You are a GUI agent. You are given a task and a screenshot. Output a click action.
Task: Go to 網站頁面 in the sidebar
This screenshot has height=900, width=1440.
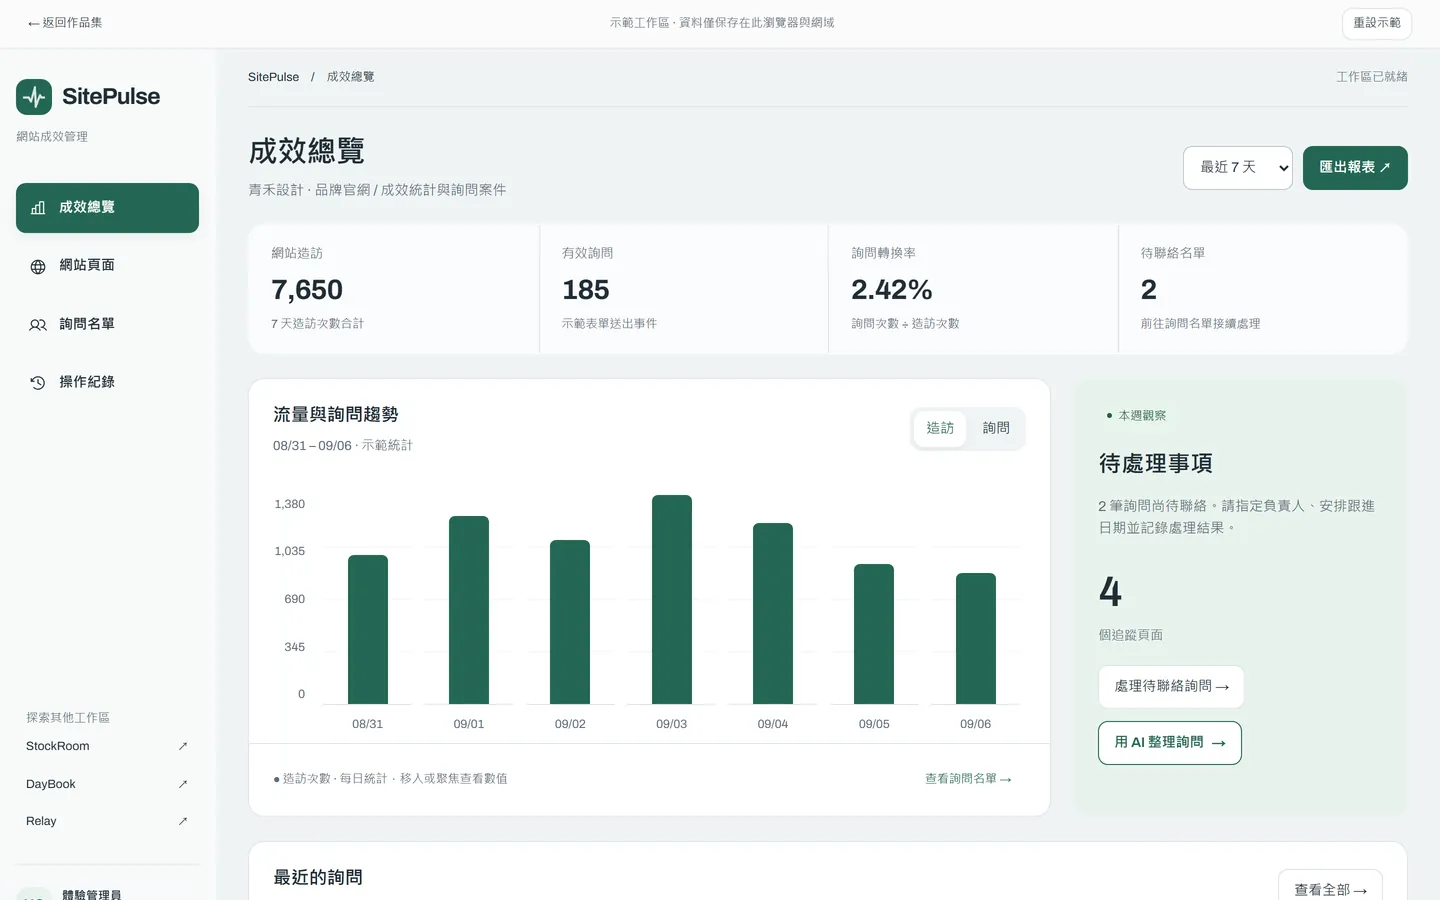click(x=107, y=266)
